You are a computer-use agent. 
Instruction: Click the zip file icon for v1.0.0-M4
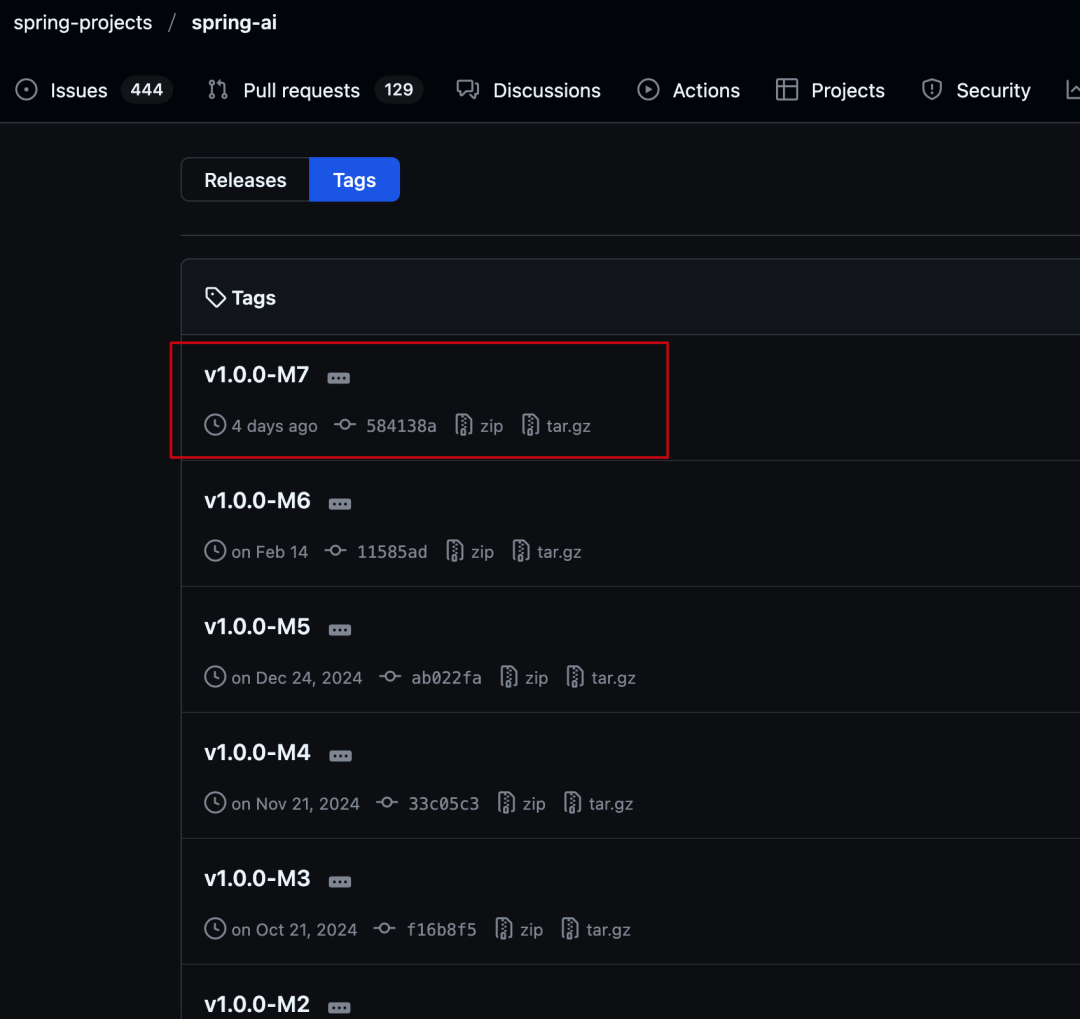coord(506,803)
